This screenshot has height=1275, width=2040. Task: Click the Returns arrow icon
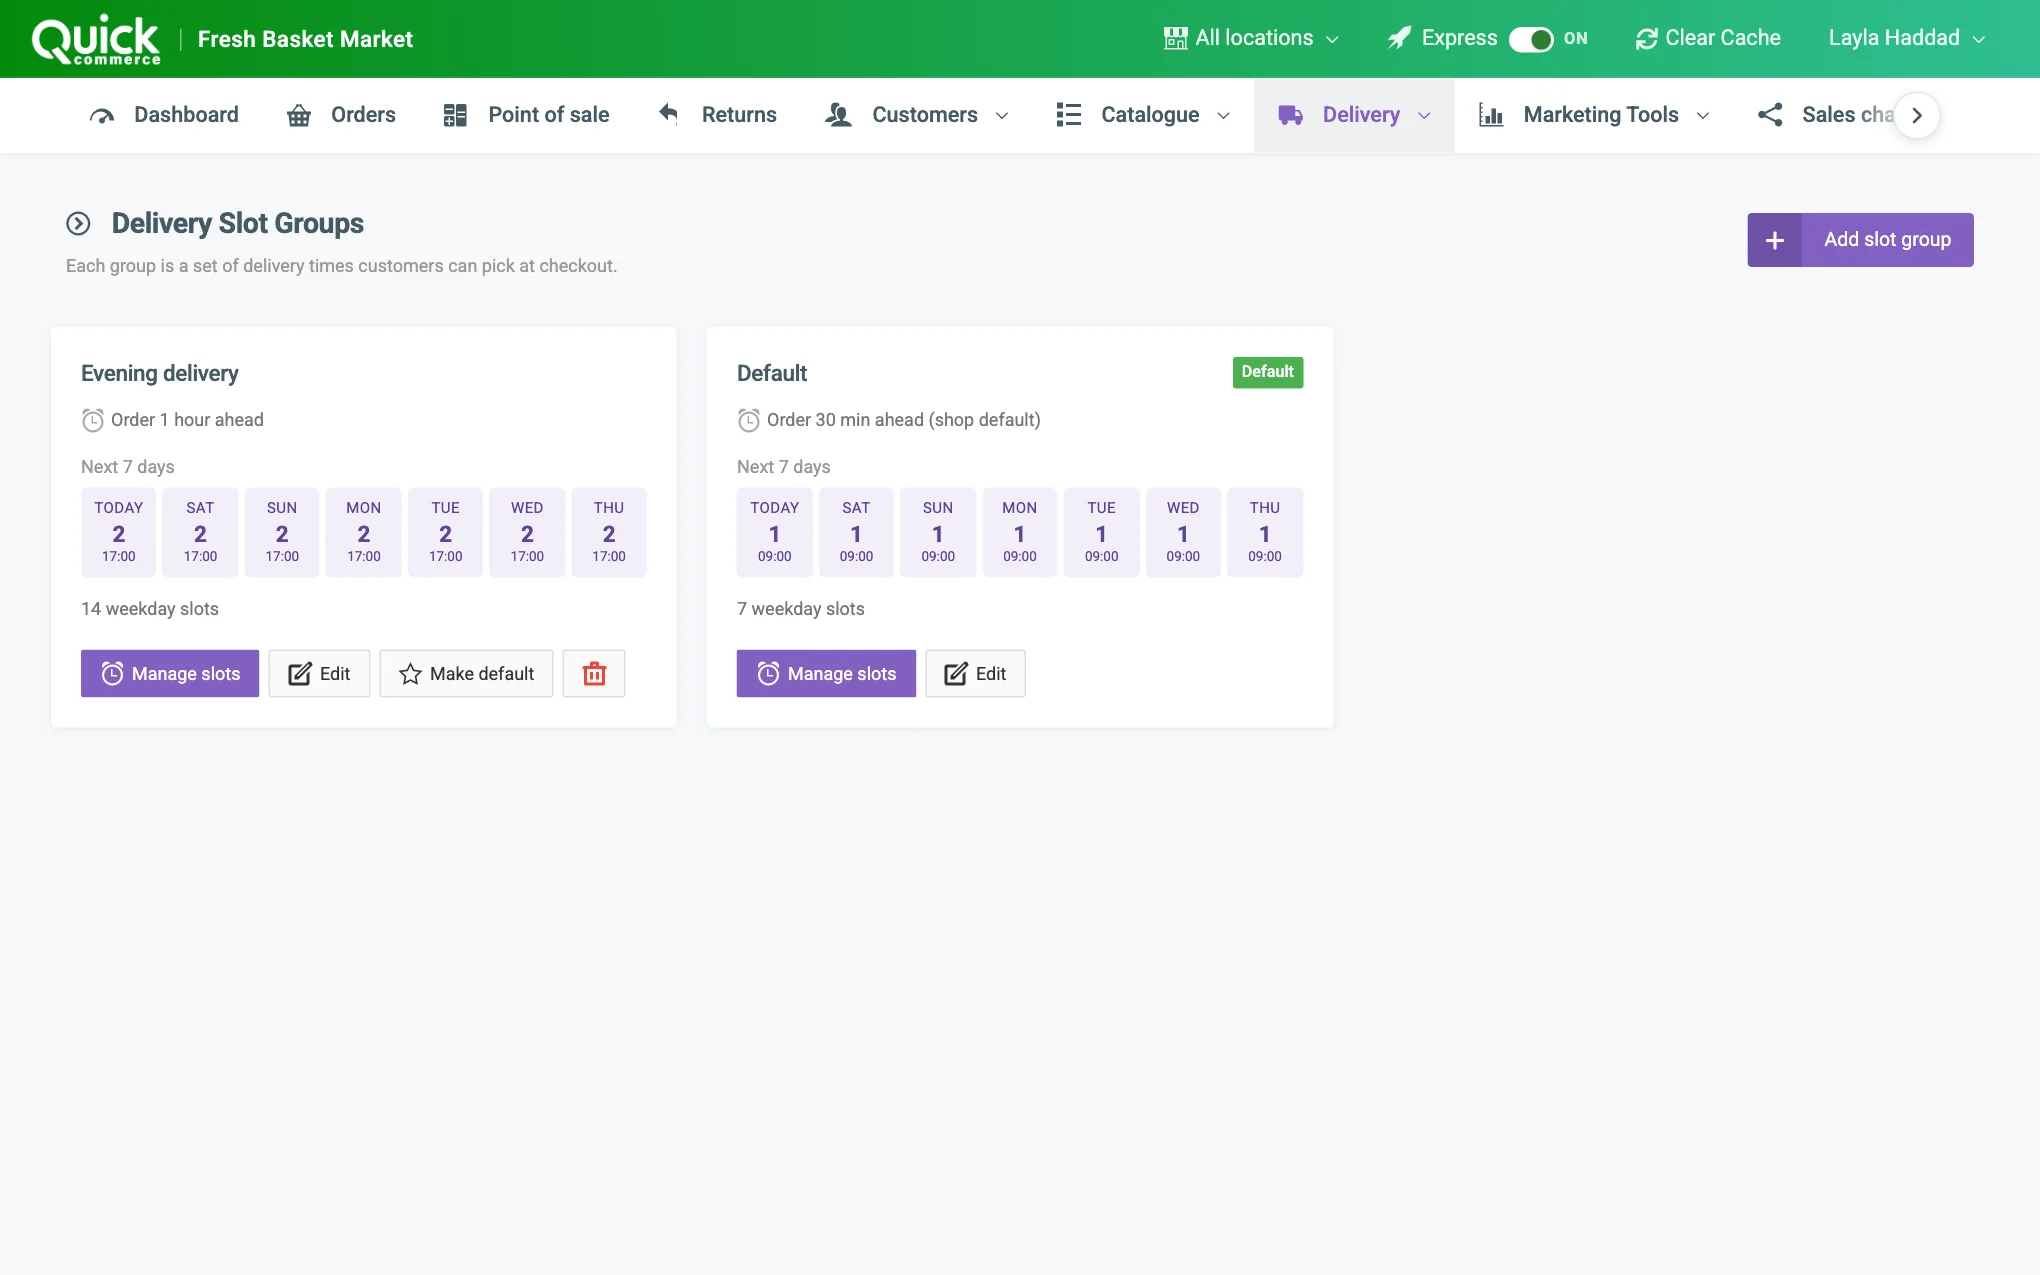[x=668, y=114]
